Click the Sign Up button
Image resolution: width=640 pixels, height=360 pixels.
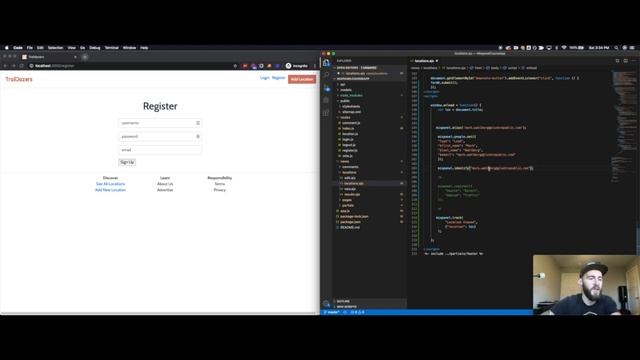point(127,162)
